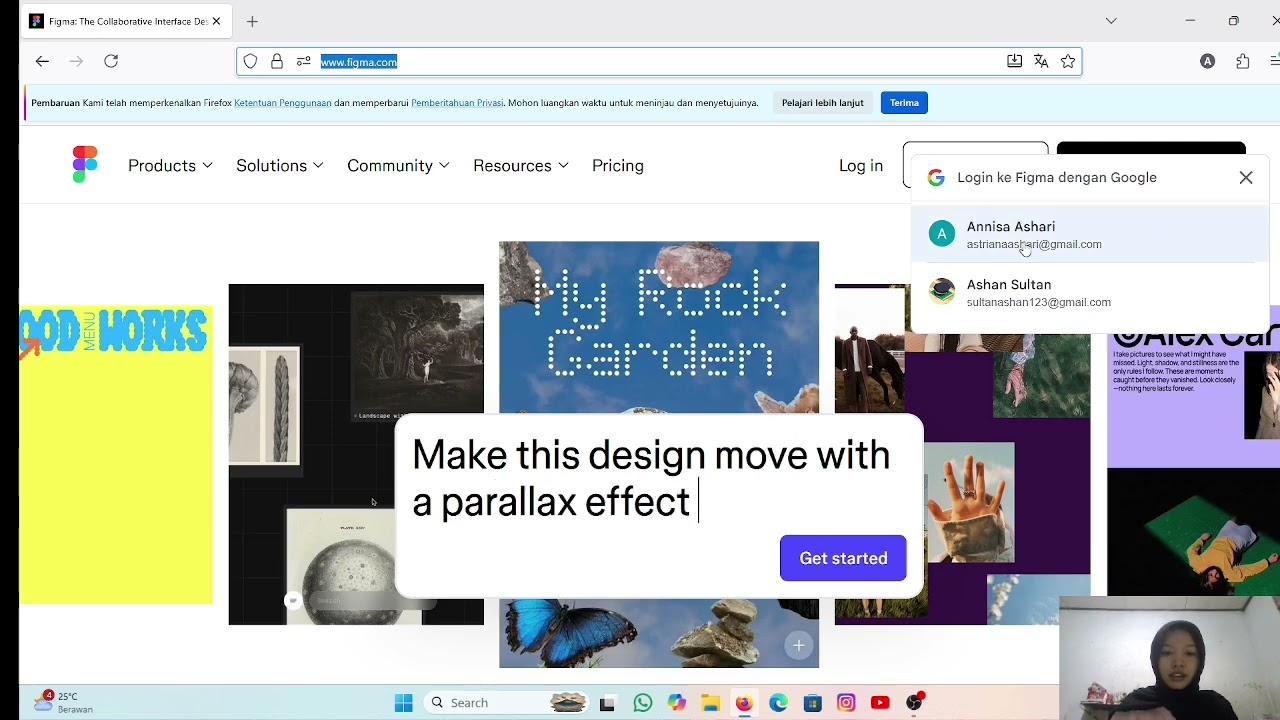Click the parallax effect prompt text box
Image resolution: width=1280 pixels, height=720 pixels.
(x=659, y=506)
